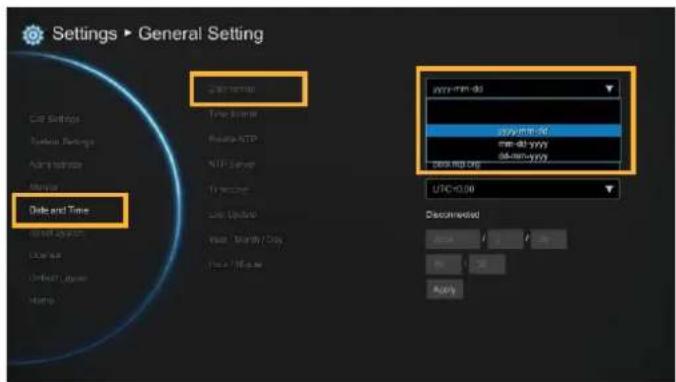Click the Apply button
The height and width of the screenshot is (382, 676).
tap(444, 290)
